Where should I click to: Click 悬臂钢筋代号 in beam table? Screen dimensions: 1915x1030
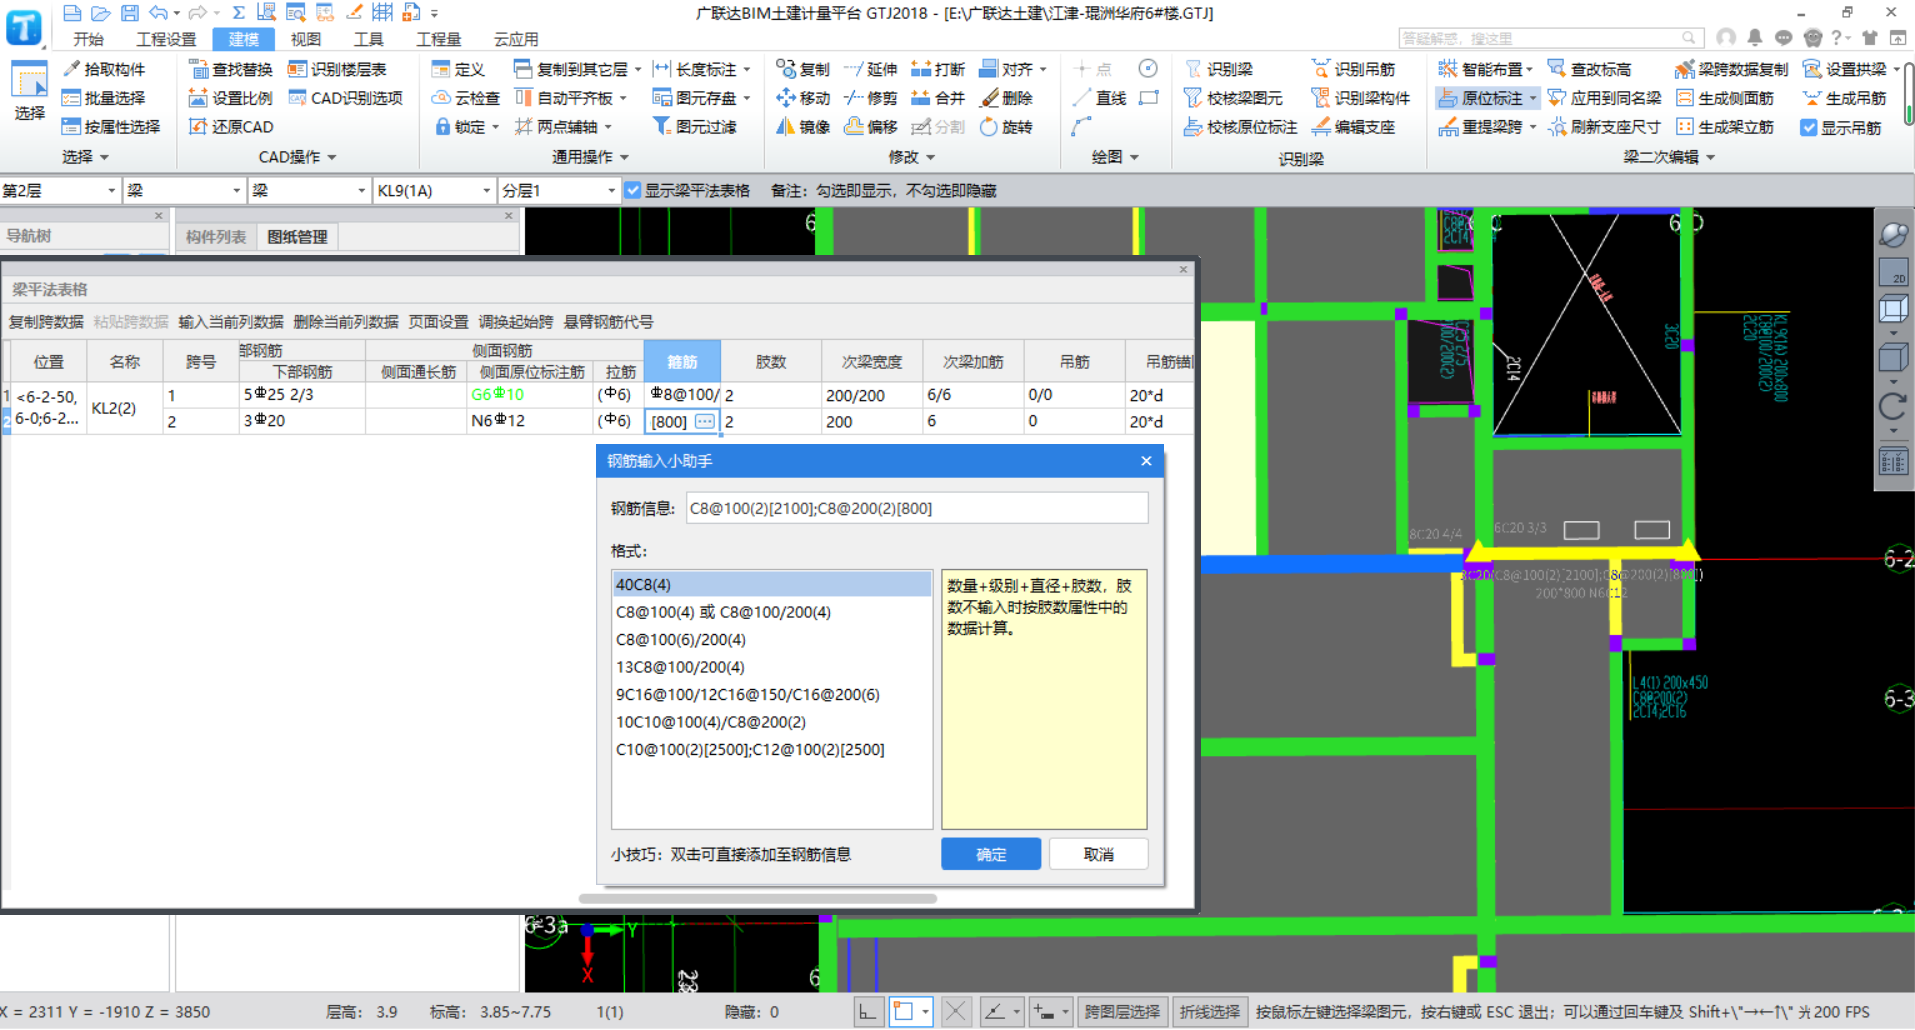tap(609, 322)
